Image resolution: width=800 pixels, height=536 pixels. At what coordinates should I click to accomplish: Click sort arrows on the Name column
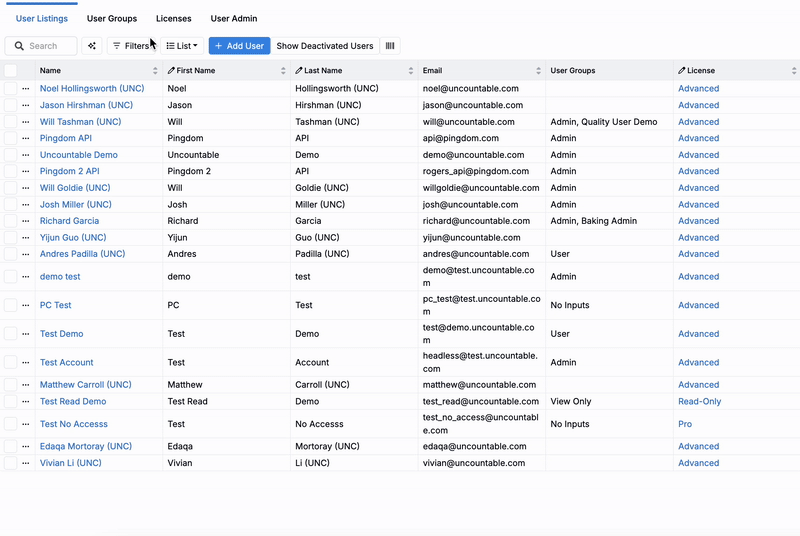155,71
